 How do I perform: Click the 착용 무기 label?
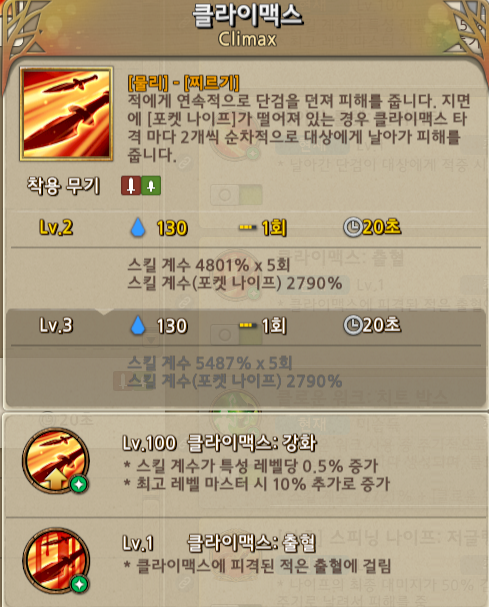pos(63,186)
